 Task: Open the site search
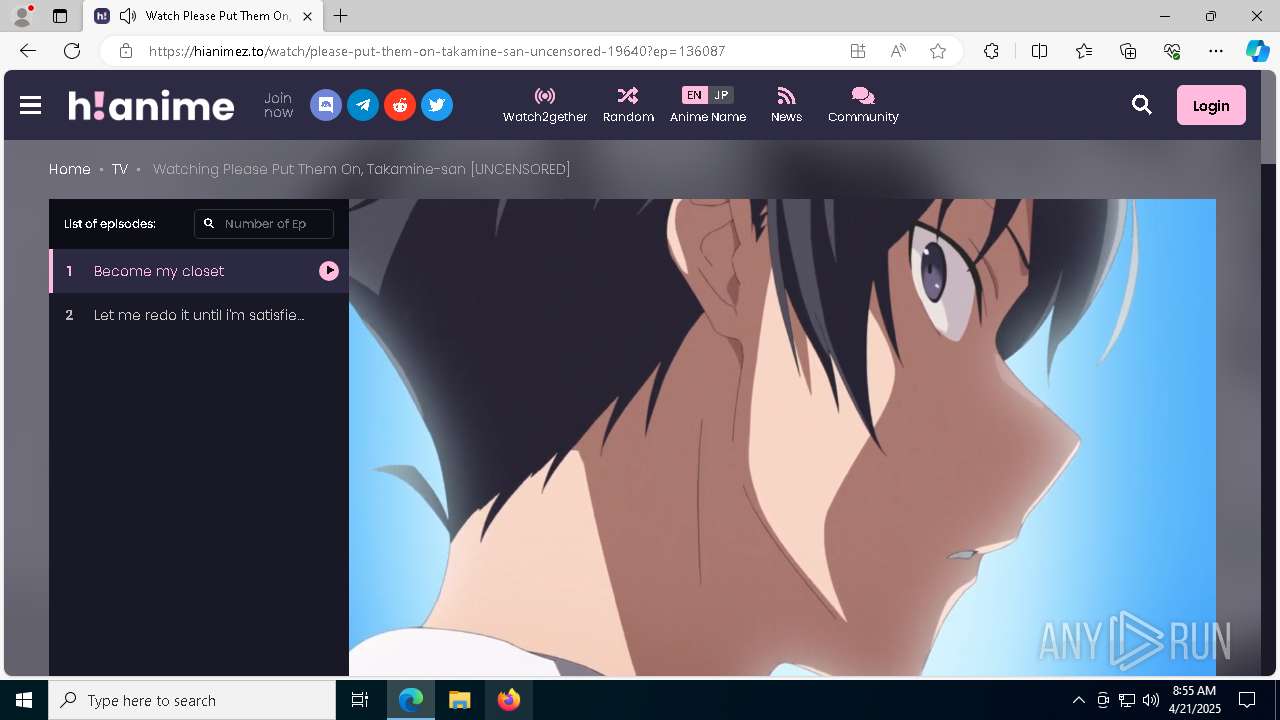(1142, 105)
